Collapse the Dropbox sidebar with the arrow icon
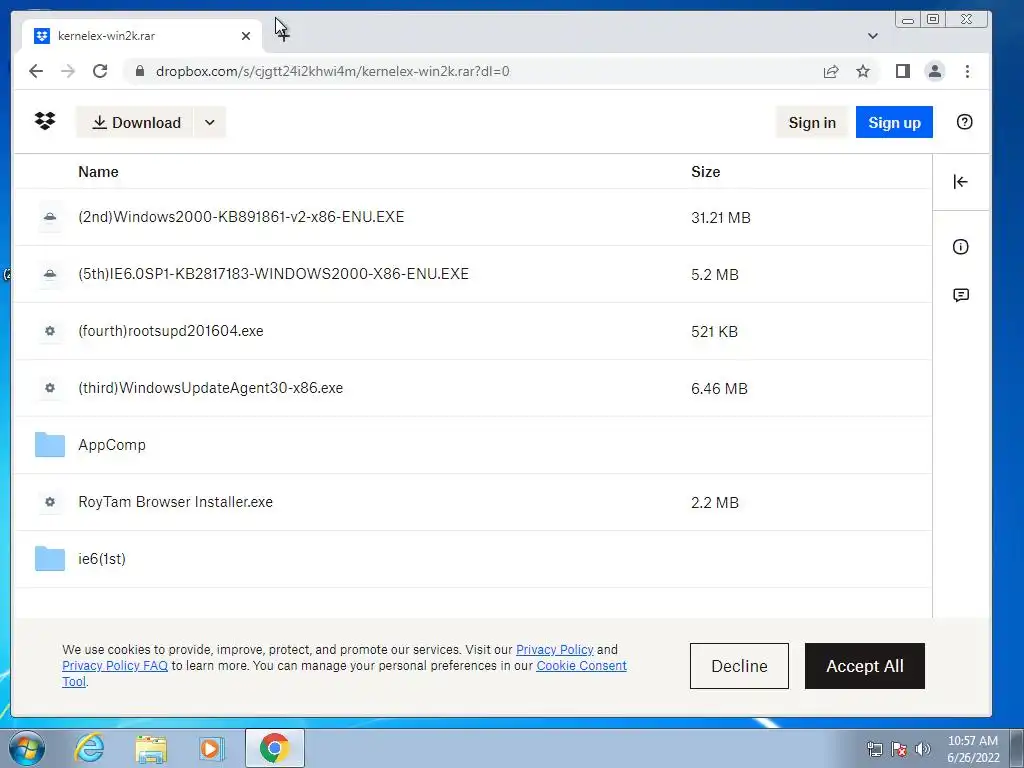The height and width of the screenshot is (768, 1024). [960, 182]
